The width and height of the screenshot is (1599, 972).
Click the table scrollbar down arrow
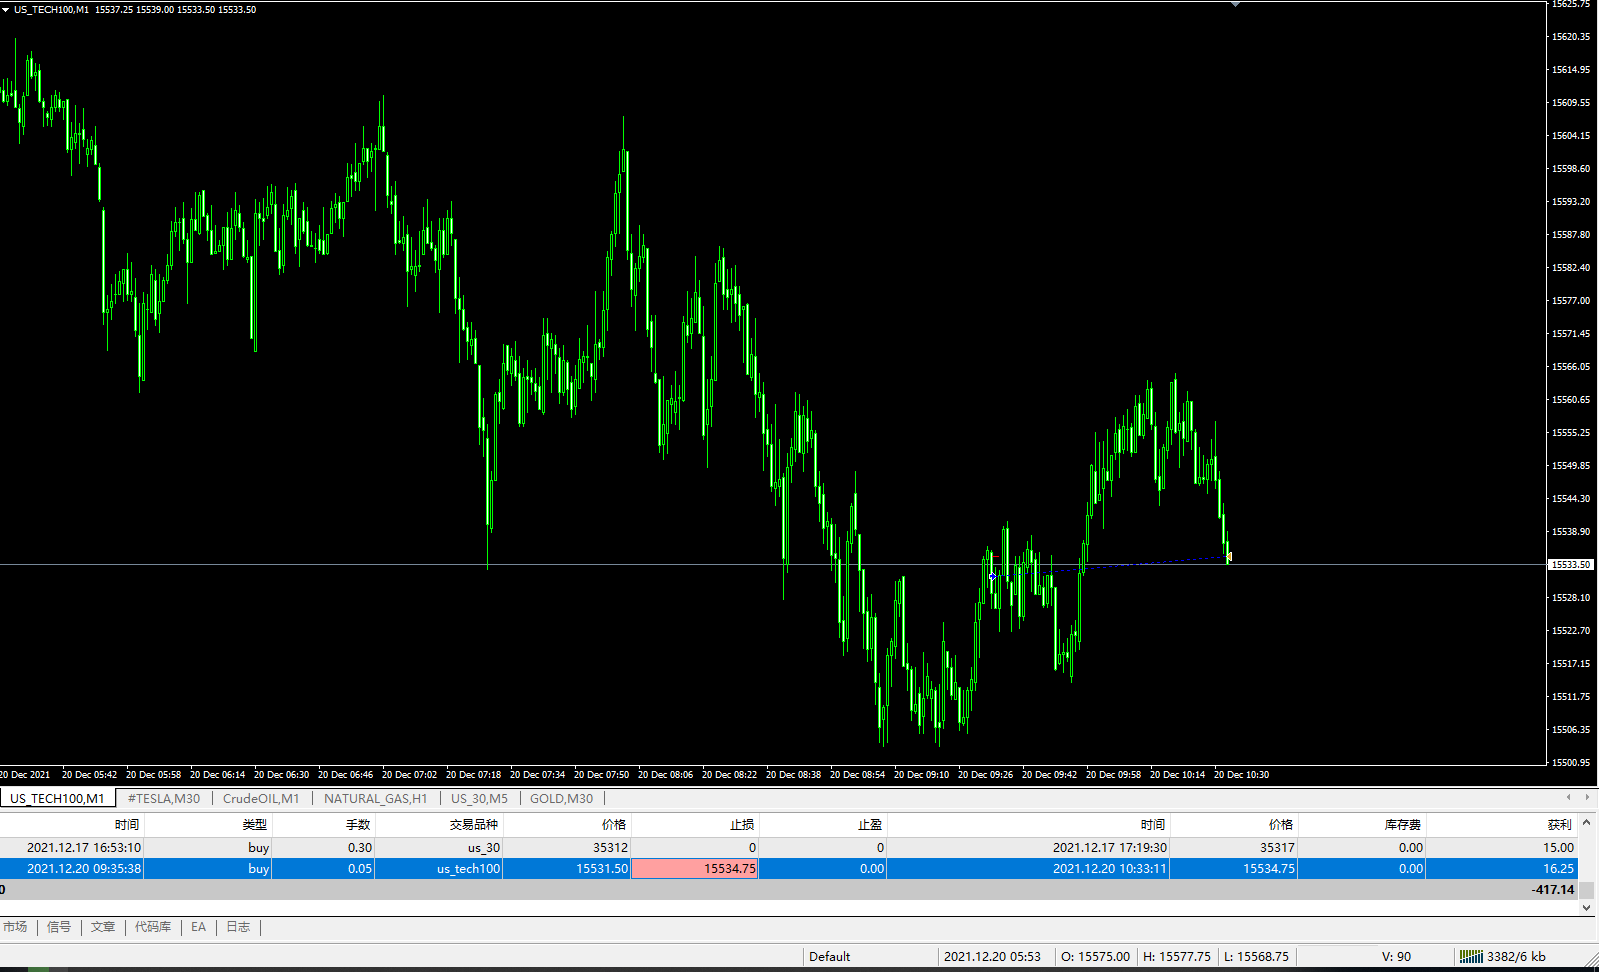pyautogui.click(x=1587, y=908)
